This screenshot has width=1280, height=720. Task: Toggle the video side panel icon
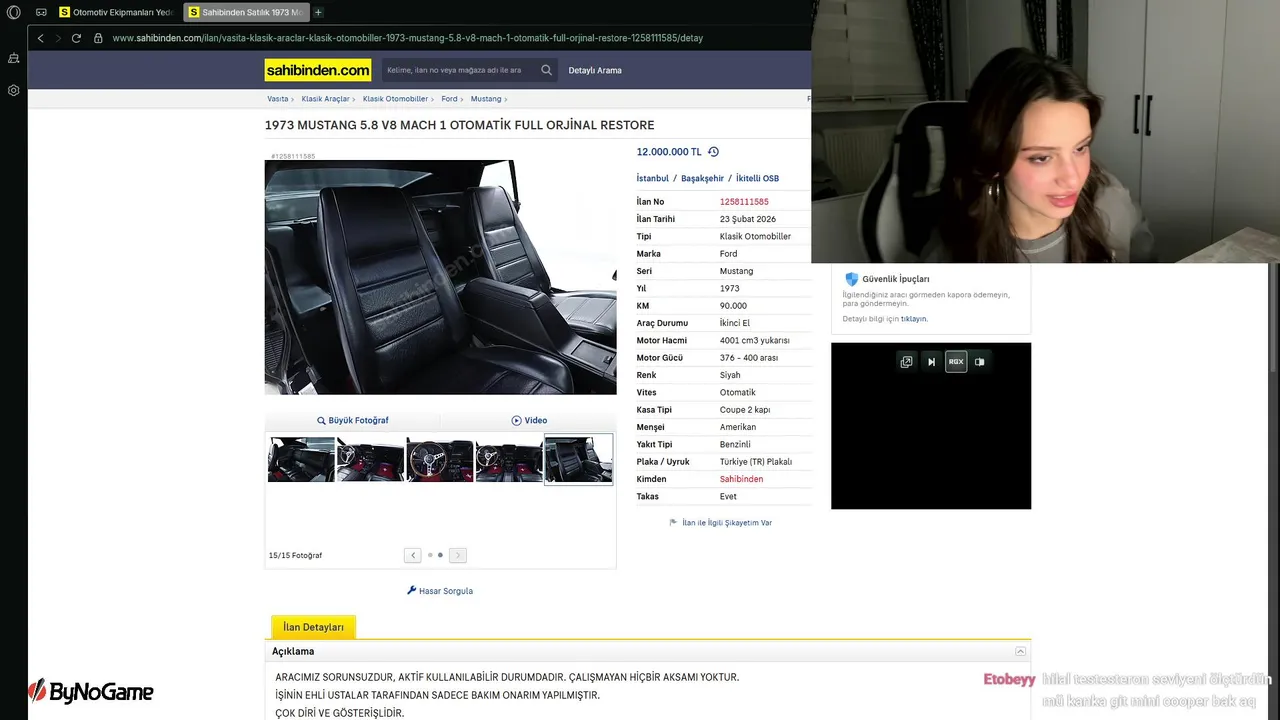[x=980, y=362]
